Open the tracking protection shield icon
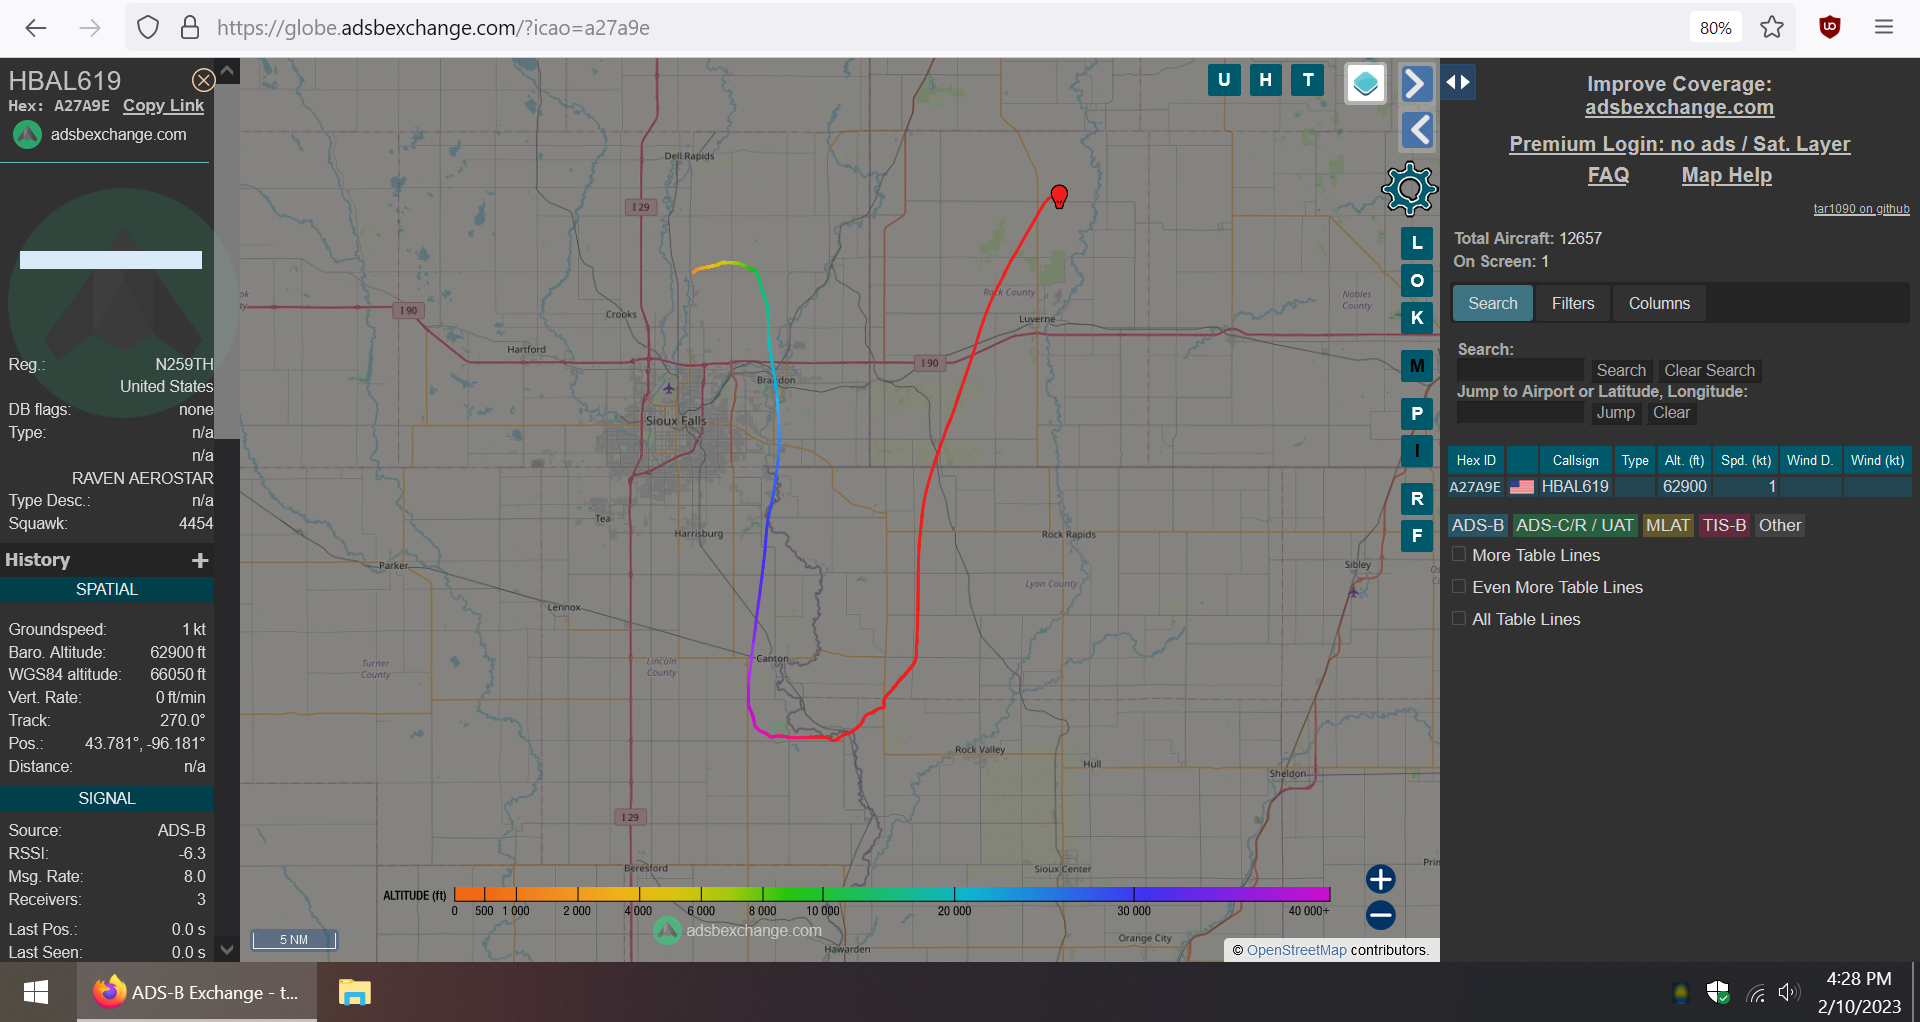The height and width of the screenshot is (1022, 1920). (x=148, y=28)
